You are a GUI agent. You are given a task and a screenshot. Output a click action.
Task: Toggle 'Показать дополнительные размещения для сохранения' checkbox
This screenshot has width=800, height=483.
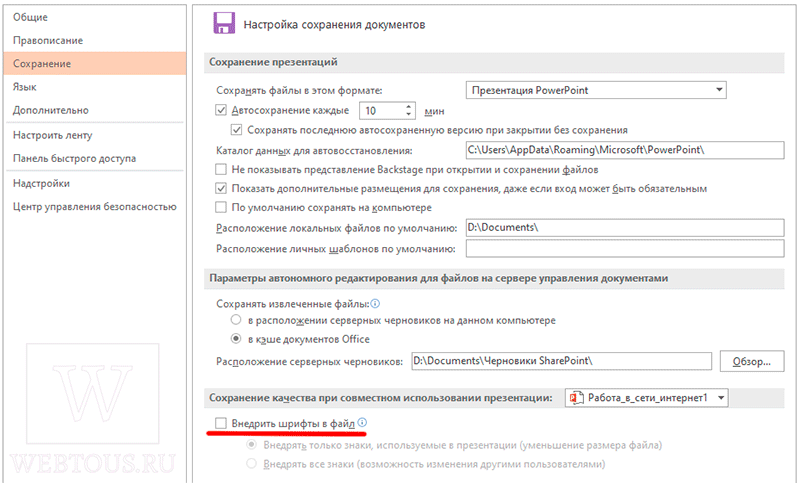tap(221, 189)
